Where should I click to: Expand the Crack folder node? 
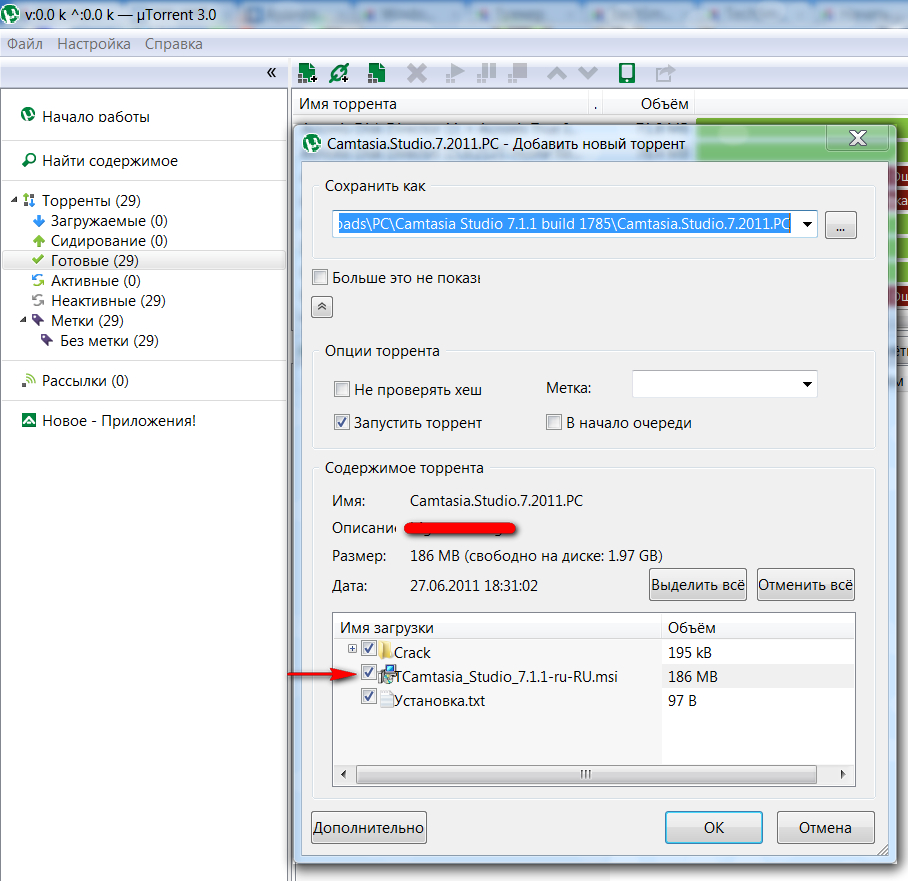pyautogui.click(x=352, y=649)
